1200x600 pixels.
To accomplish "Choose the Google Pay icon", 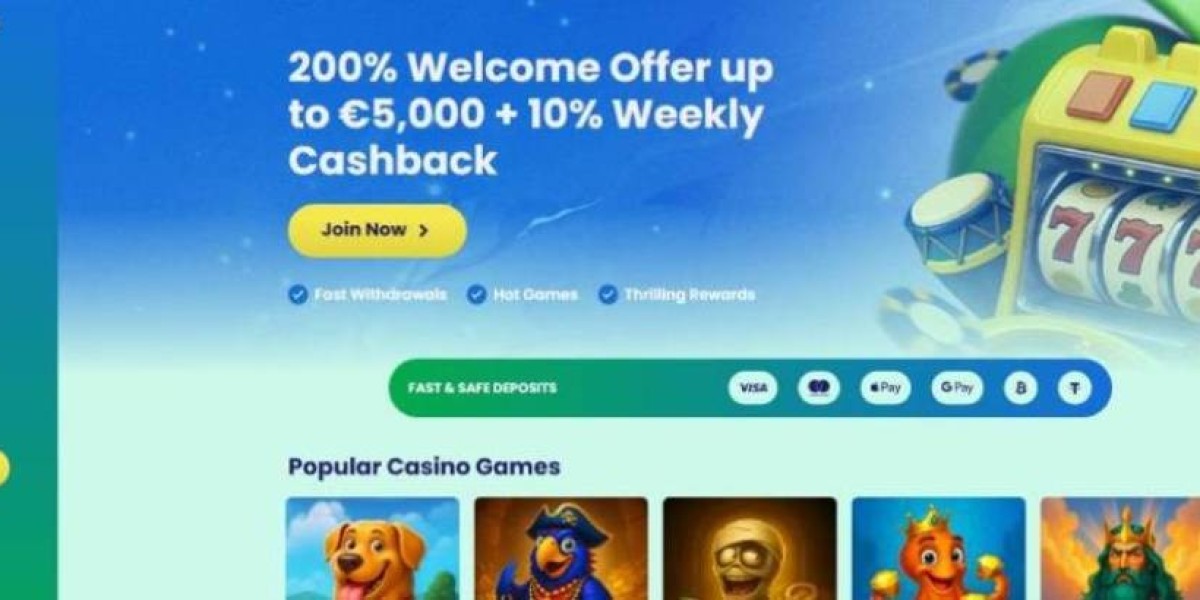I will pyautogui.click(x=957, y=388).
